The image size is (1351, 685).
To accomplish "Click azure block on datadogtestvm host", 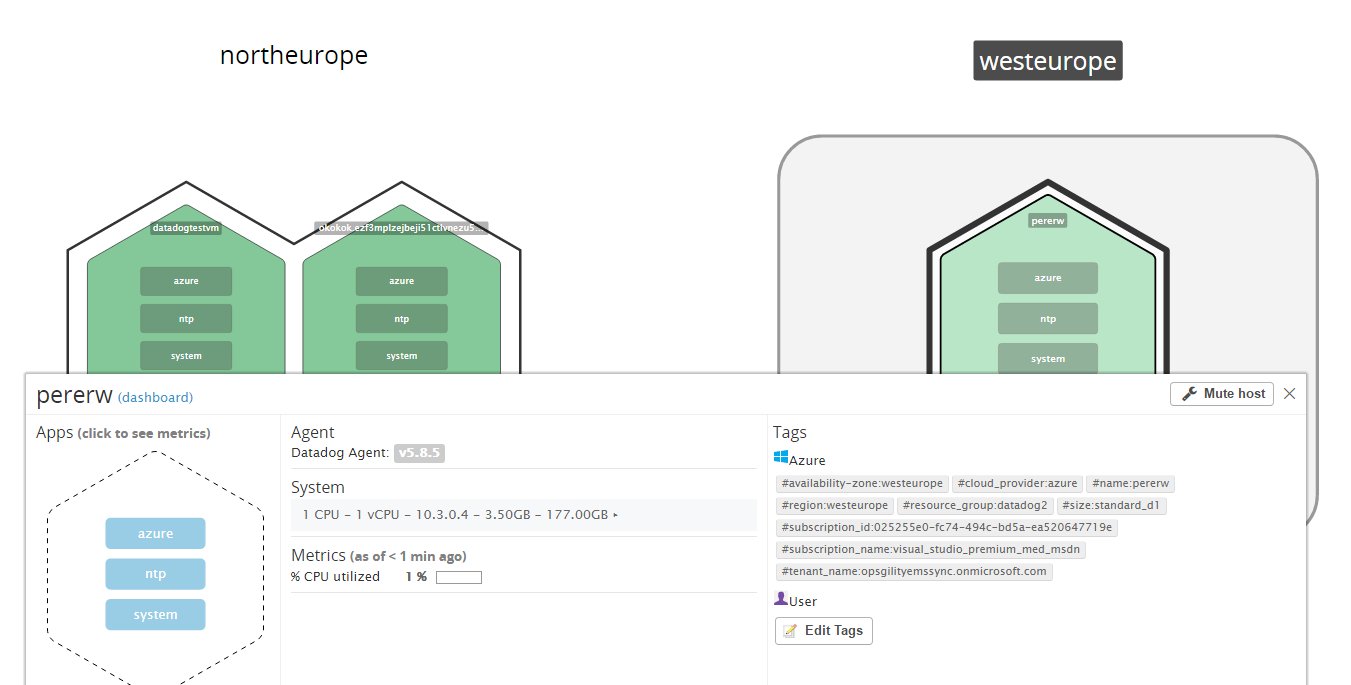I will [x=186, y=281].
